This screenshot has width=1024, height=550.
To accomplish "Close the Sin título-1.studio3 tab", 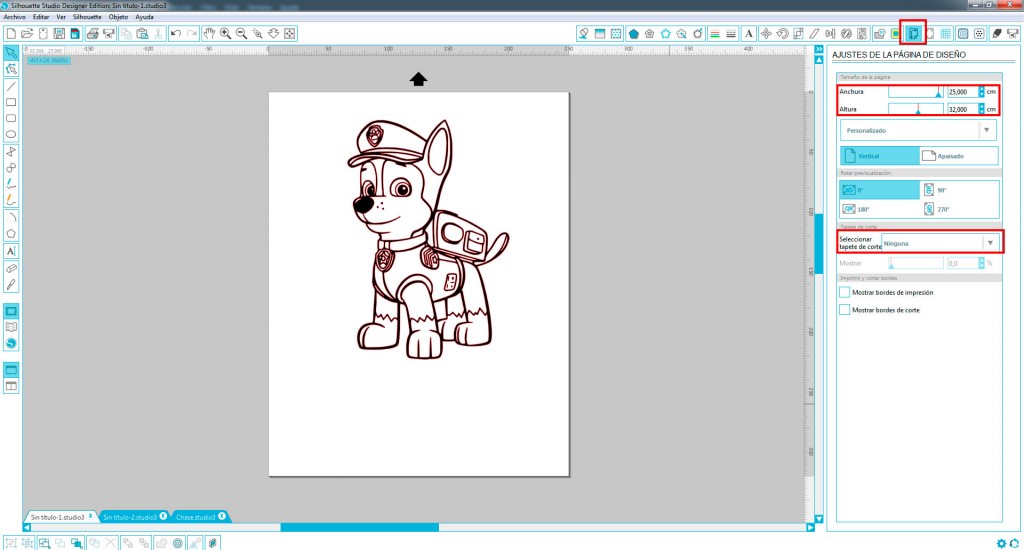I will 91,516.
